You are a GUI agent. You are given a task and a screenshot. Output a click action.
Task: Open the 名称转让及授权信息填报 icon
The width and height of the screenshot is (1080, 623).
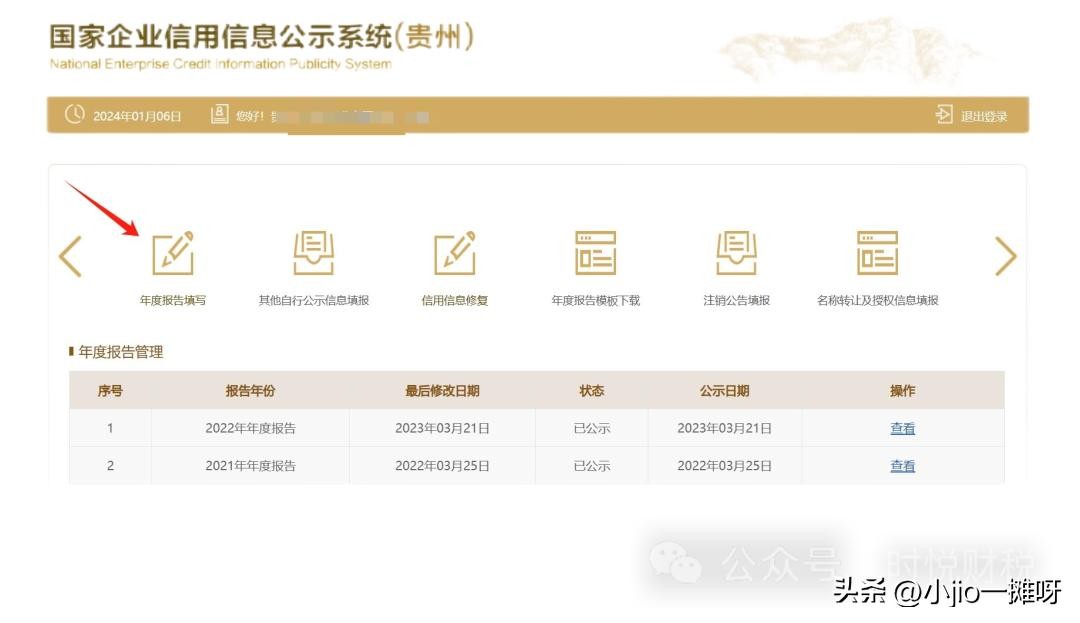[877, 253]
